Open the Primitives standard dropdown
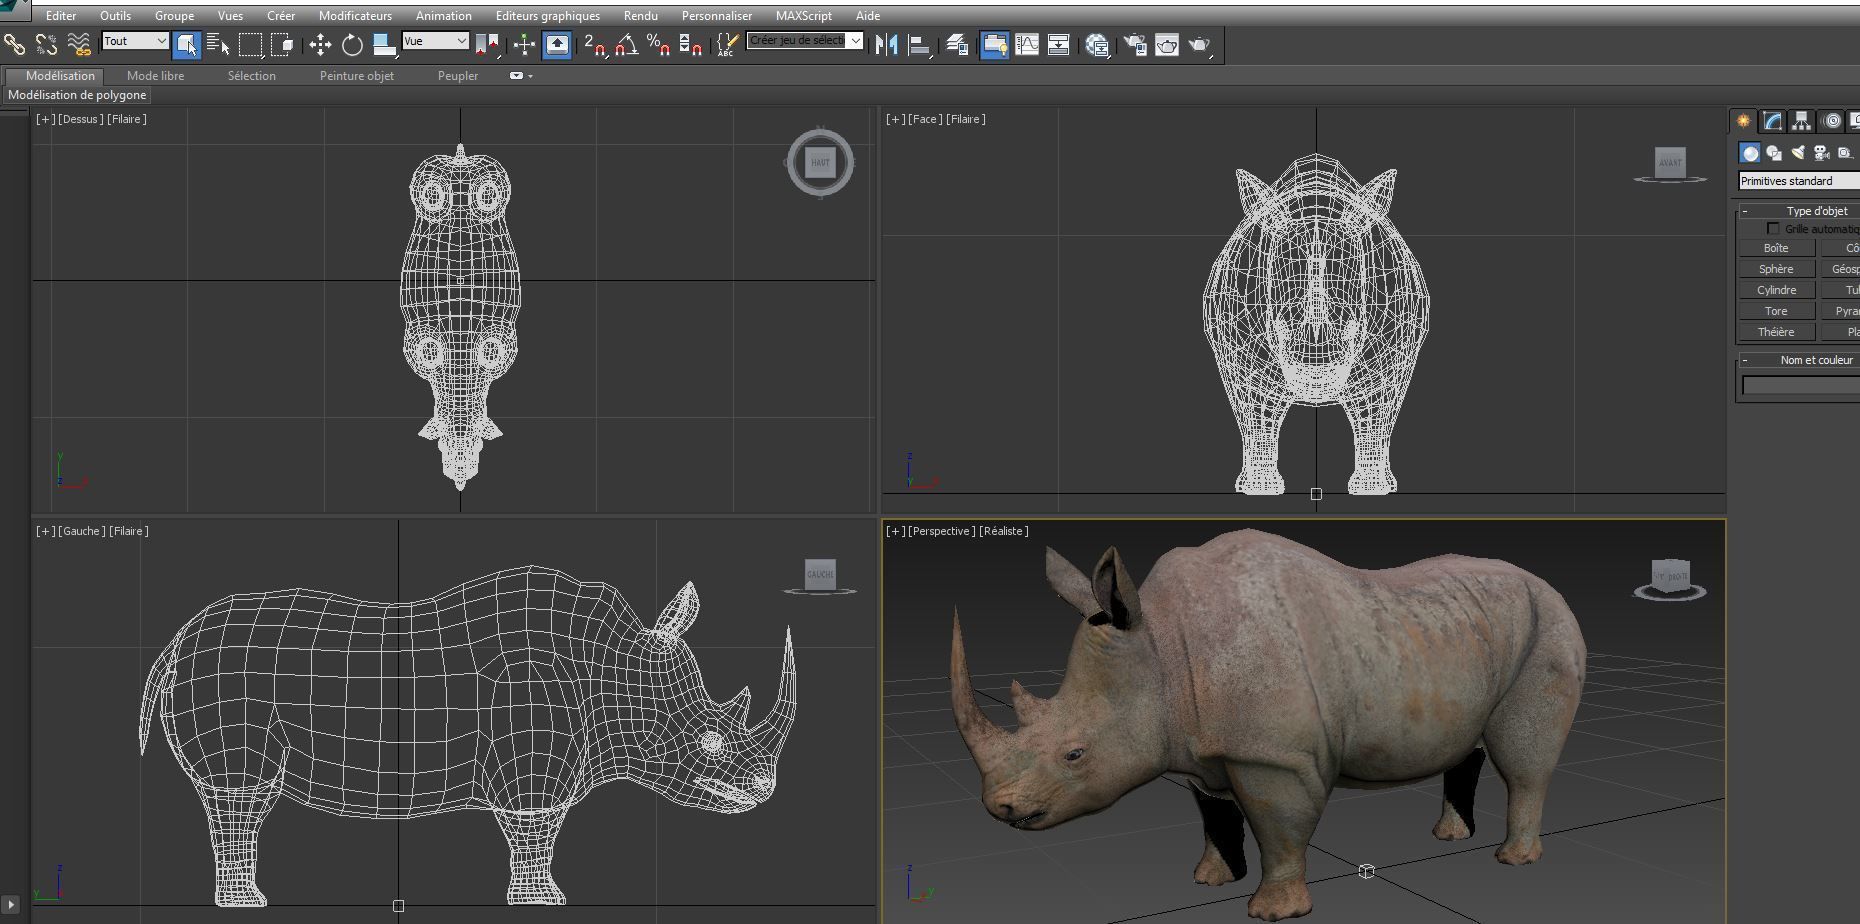Image resolution: width=1860 pixels, height=924 pixels. [x=1799, y=181]
